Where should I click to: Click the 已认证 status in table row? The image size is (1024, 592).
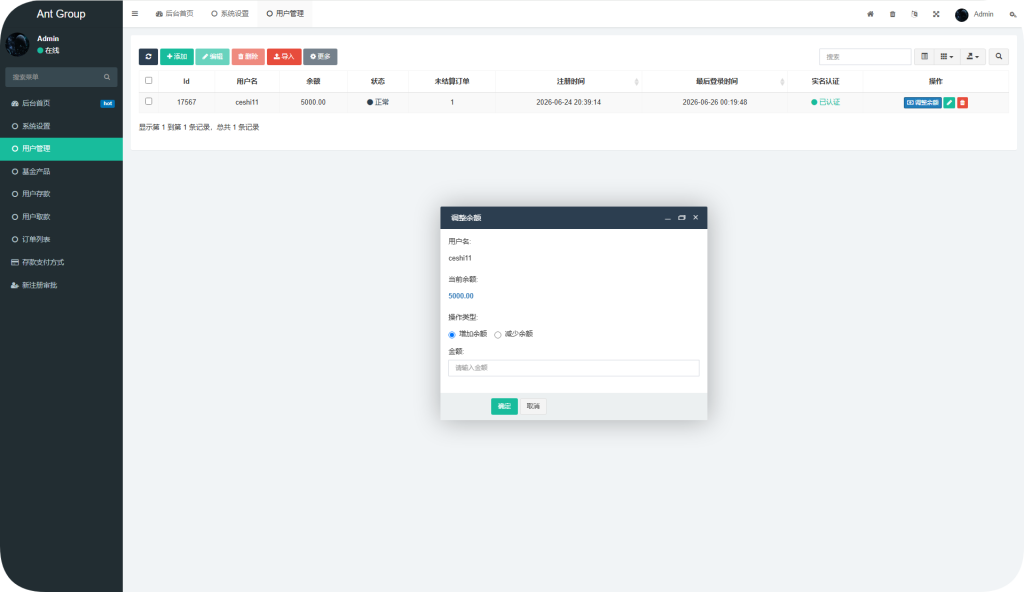pyautogui.click(x=825, y=103)
